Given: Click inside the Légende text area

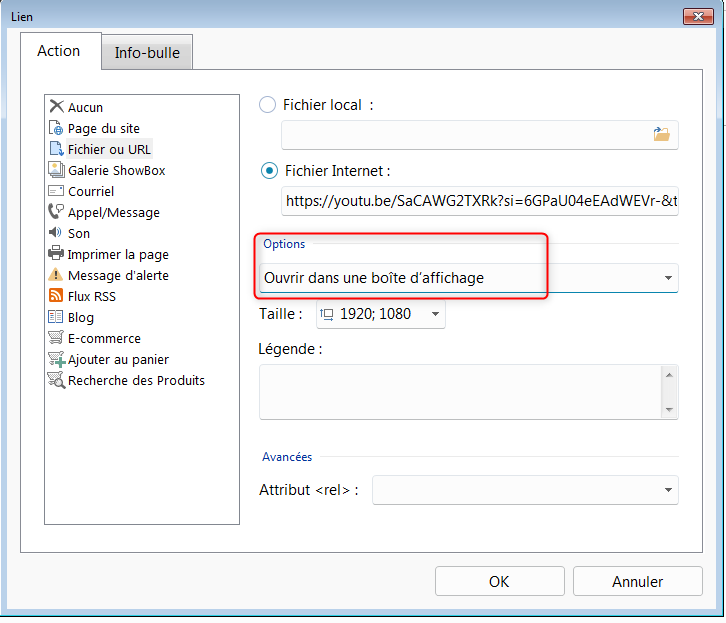Looking at the screenshot, I should tap(461, 392).
